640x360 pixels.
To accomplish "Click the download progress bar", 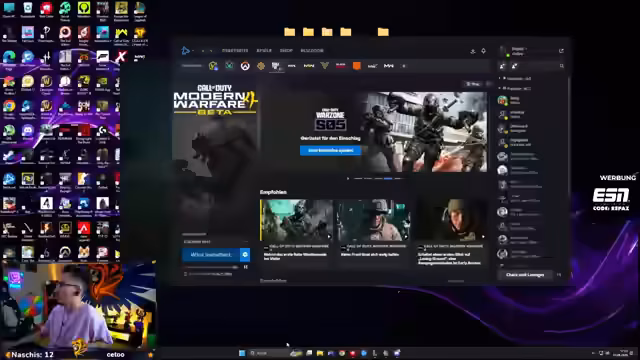I will [210, 267].
